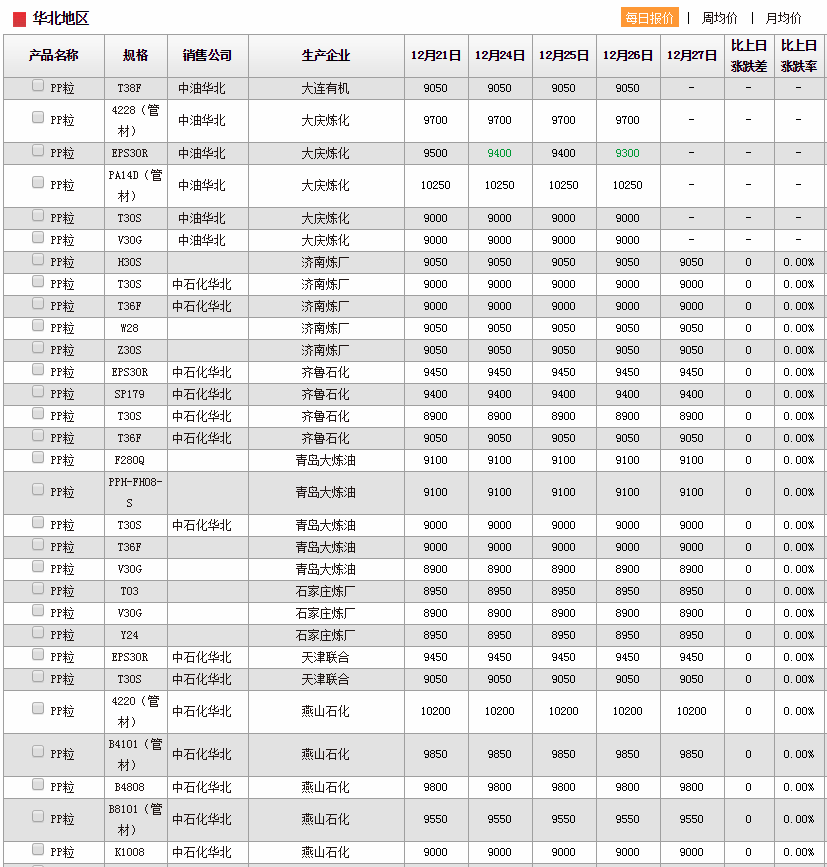
Task: Click the 12月27日 column header
Action: (x=691, y=56)
